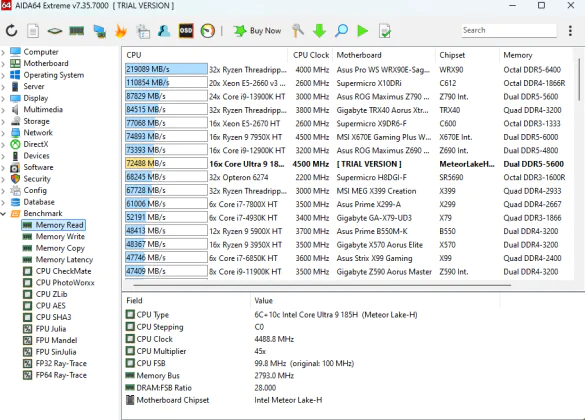Open preferences wrench tools icon
The height and width of the screenshot is (420, 585).
[x=298, y=31]
